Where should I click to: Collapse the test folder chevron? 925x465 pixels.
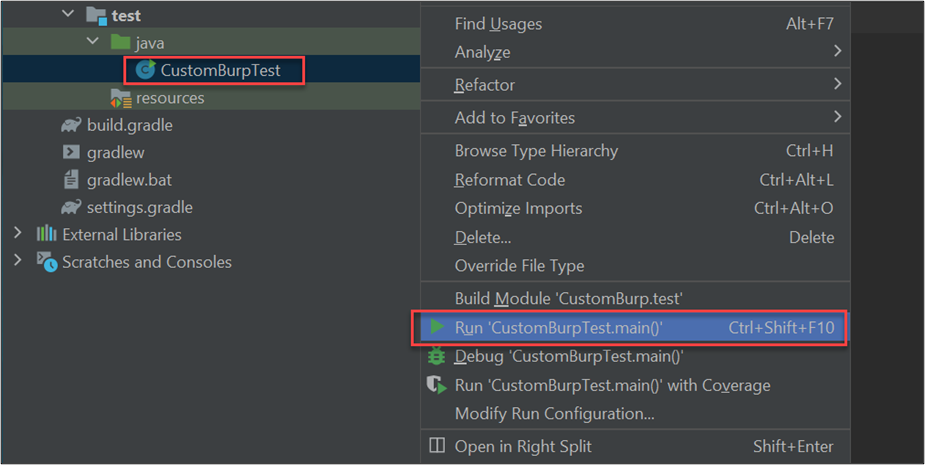[68, 15]
